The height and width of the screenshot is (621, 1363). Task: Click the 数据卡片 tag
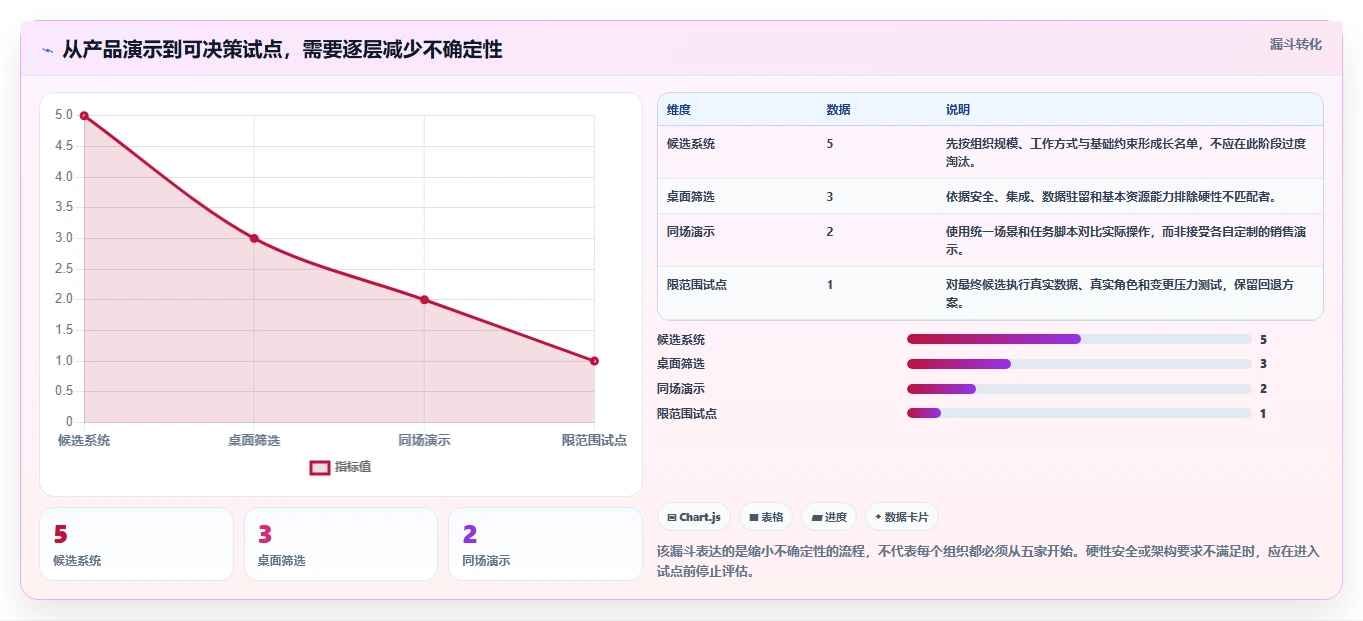tap(902, 517)
